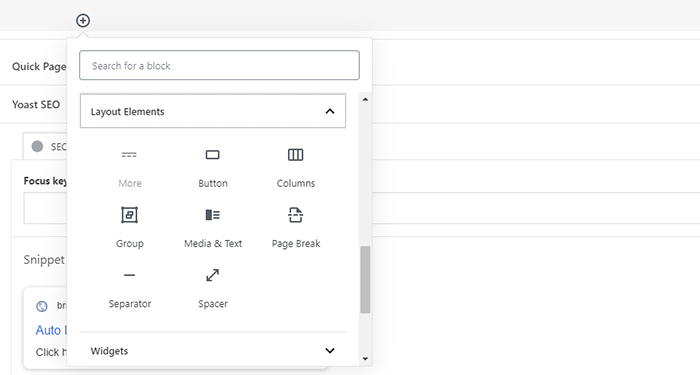Insert the More block
Viewport: 700px width, 375px height.
pos(129,168)
